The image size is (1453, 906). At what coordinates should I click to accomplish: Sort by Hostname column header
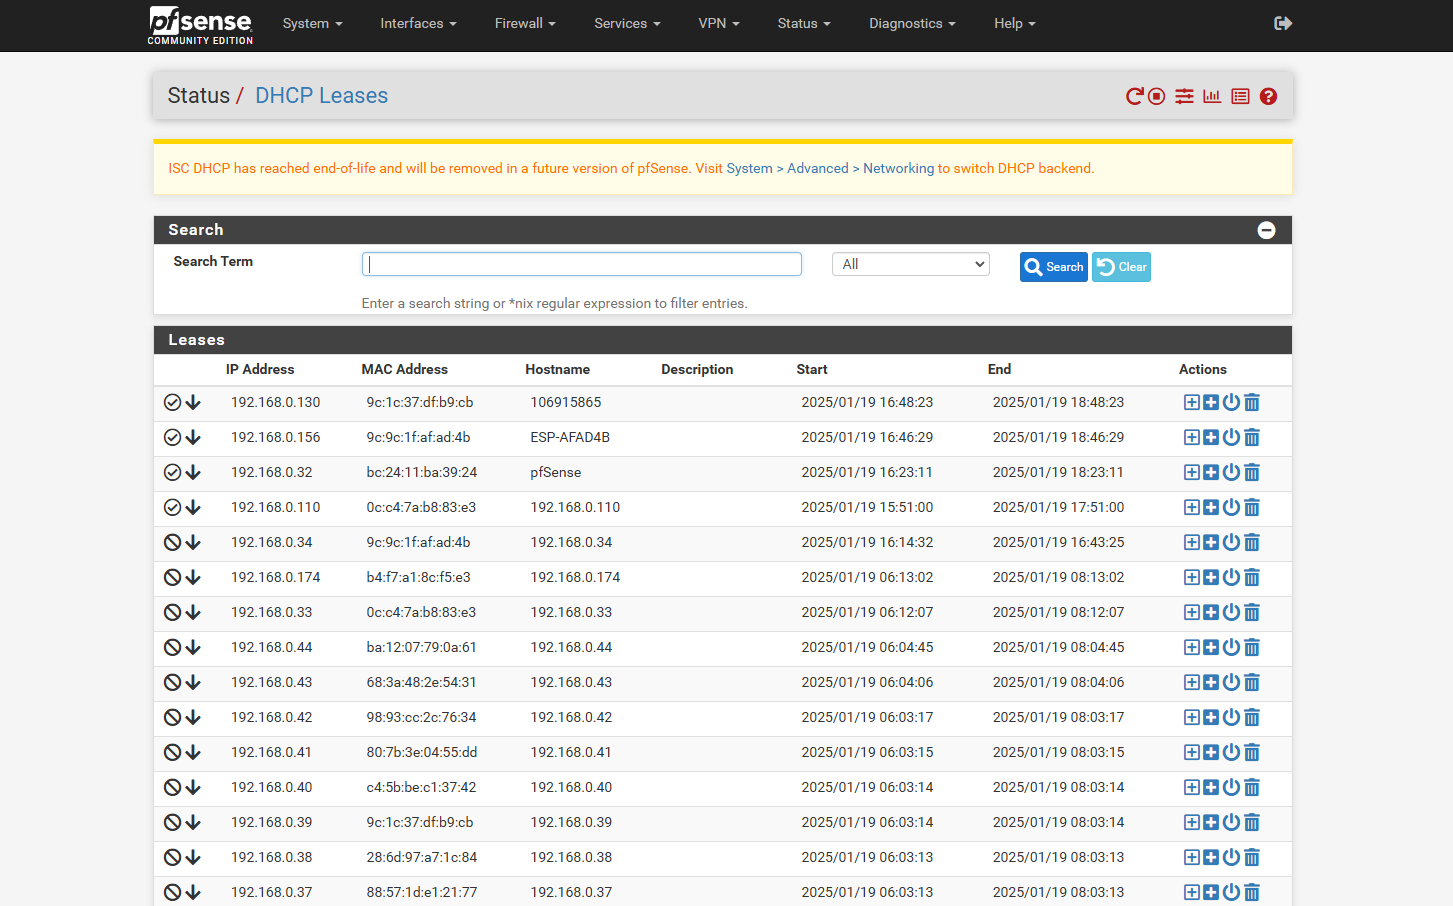pyautogui.click(x=558, y=369)
